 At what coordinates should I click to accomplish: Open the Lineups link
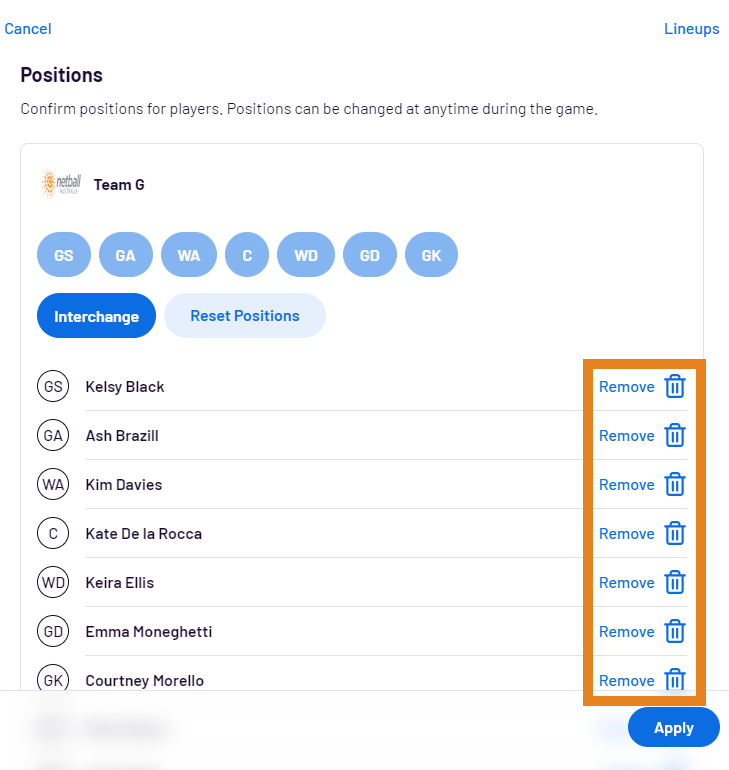pyautogui.click(x=692, y=28)
